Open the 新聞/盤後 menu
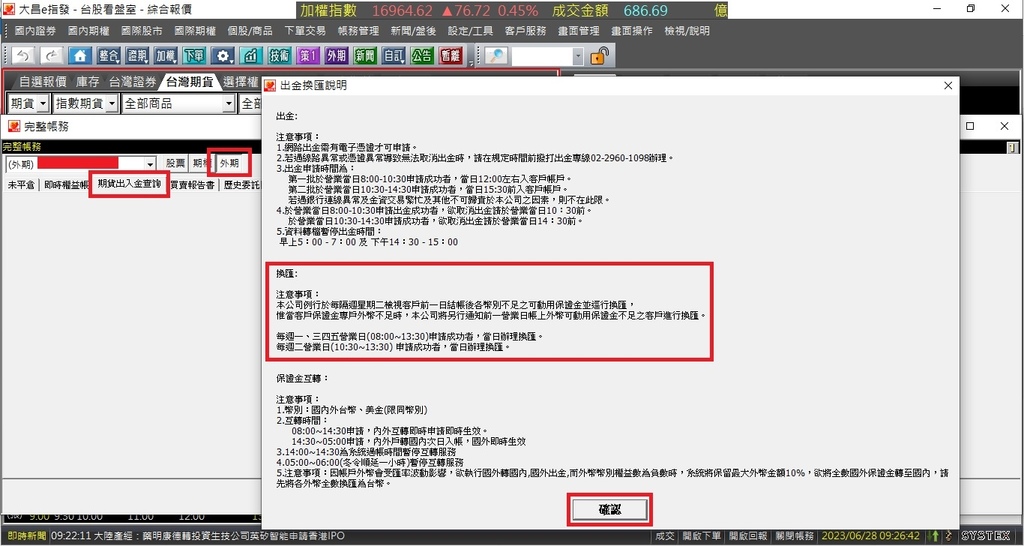The width and height of the screenshot is (1024, 546). 413,31
